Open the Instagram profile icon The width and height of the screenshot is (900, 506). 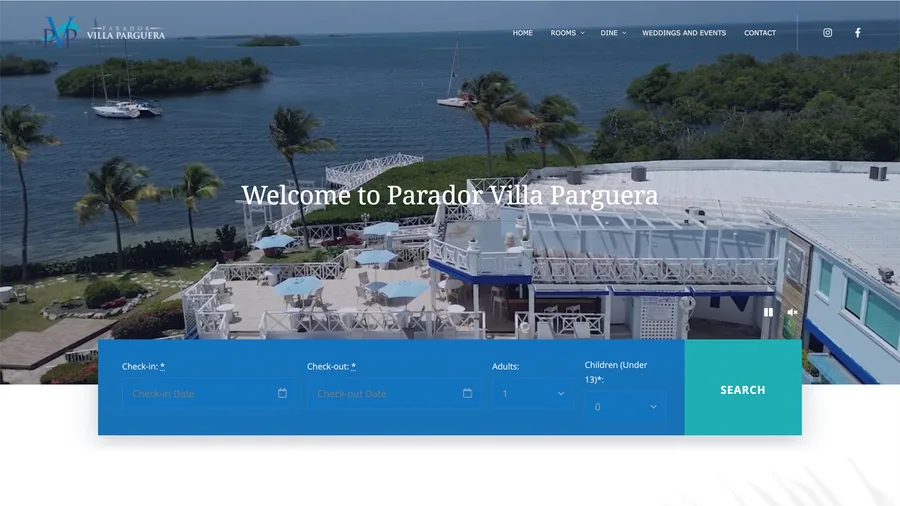(827, 33)
